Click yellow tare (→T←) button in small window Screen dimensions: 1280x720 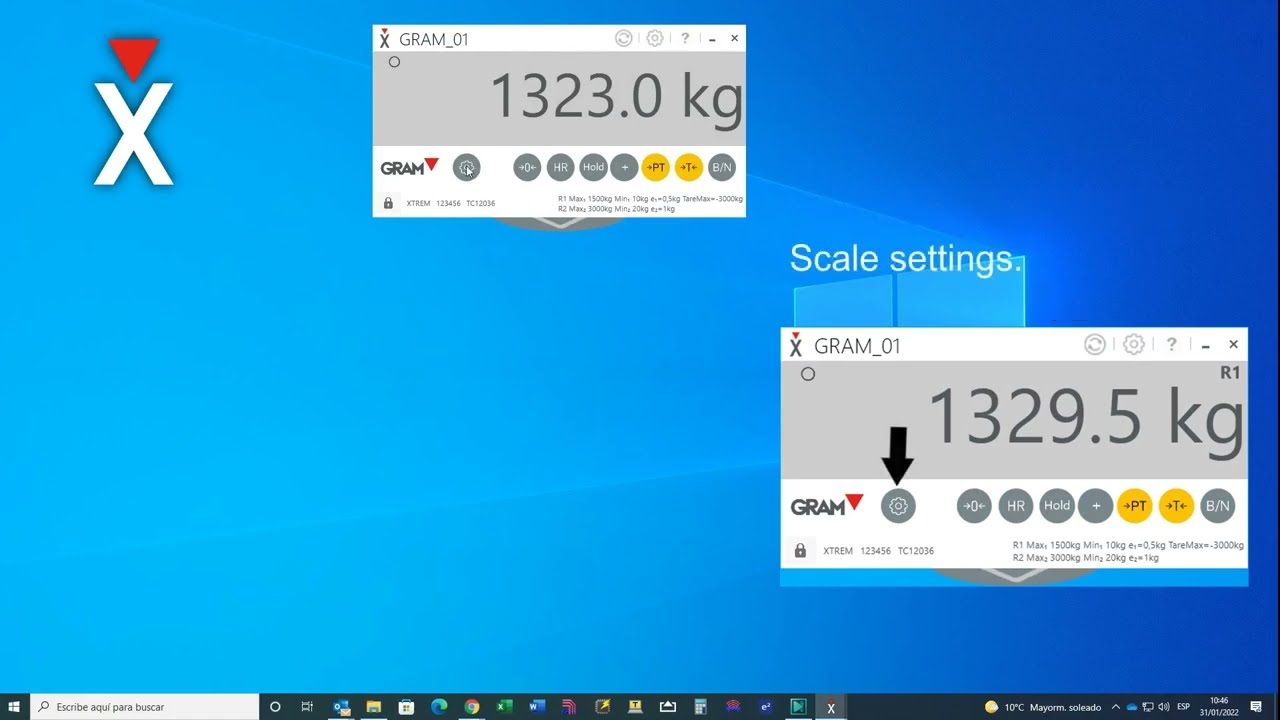pyautogui.click(x=689, y=168)
